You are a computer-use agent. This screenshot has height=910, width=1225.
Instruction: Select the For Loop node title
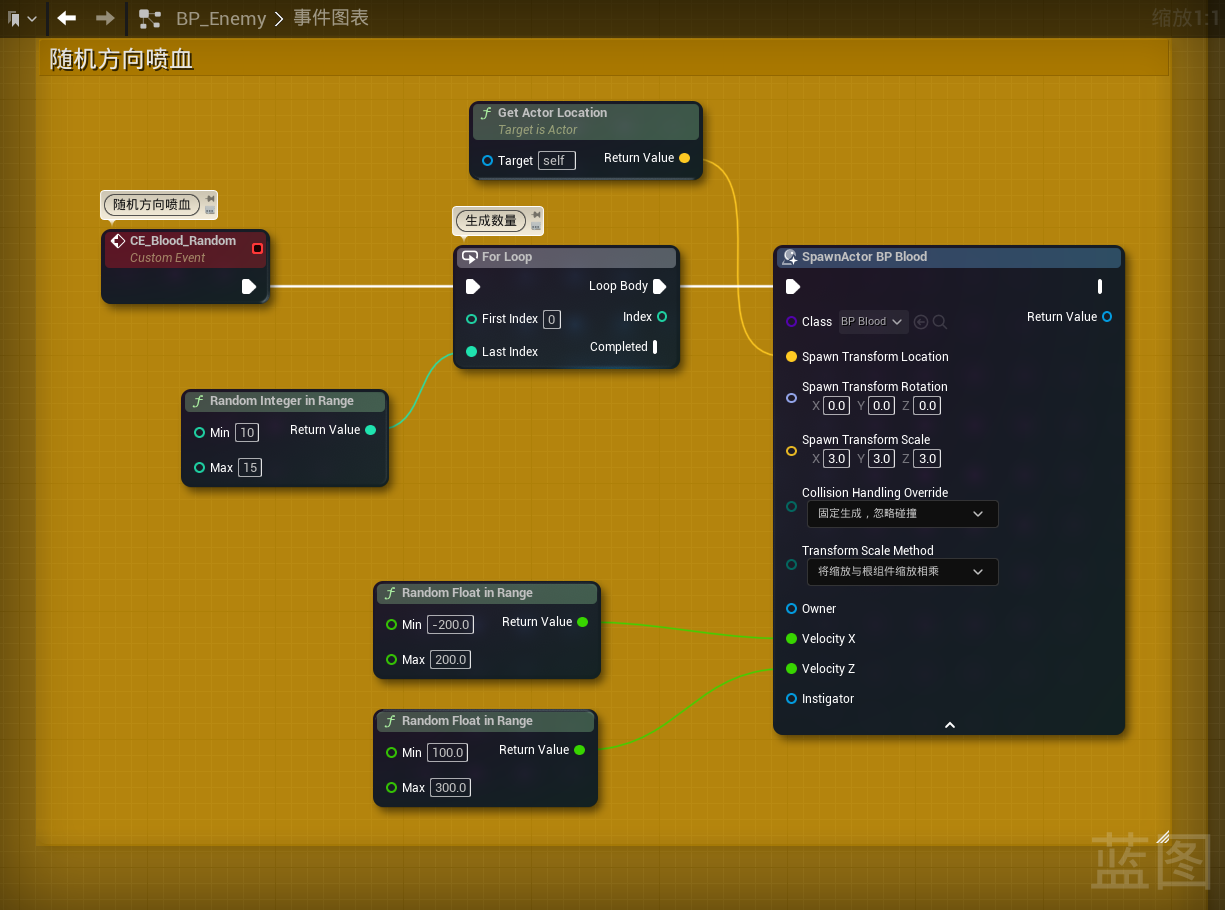coord(507,257)
